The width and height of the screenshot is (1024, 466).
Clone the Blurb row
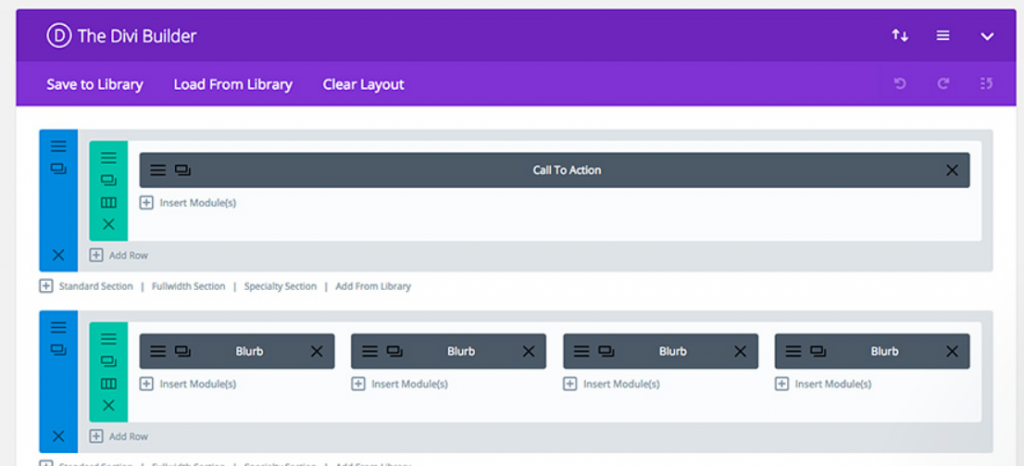(x=108, y=361)
